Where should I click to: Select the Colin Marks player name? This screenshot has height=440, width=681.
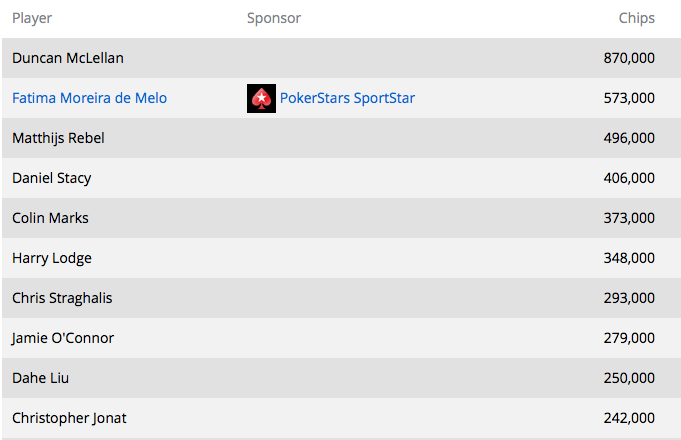coord(50,218)
